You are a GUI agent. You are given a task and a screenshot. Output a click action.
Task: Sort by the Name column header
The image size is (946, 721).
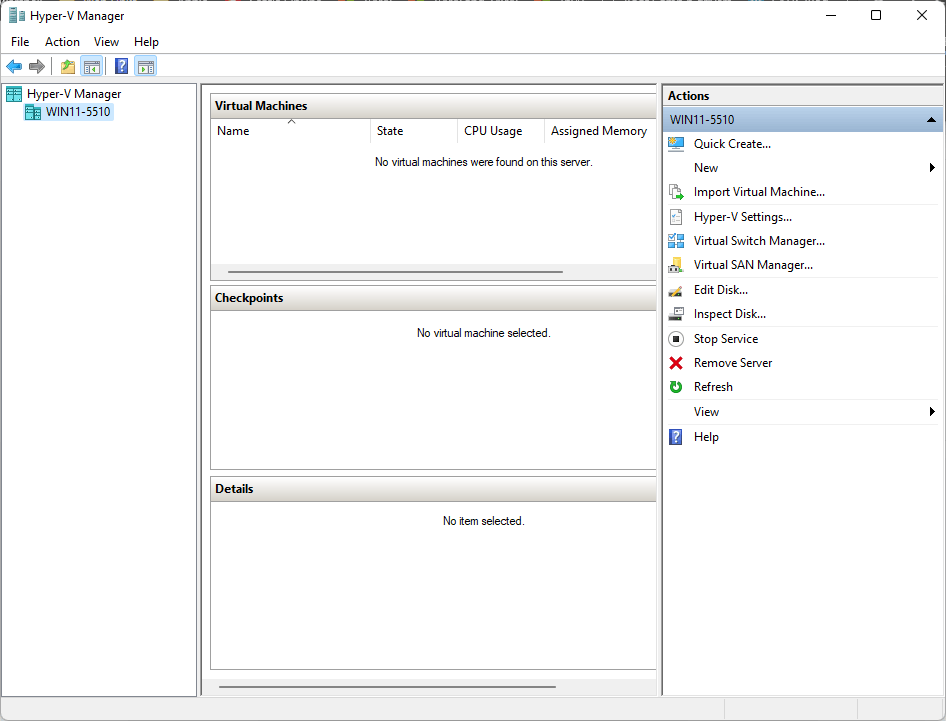290,131
